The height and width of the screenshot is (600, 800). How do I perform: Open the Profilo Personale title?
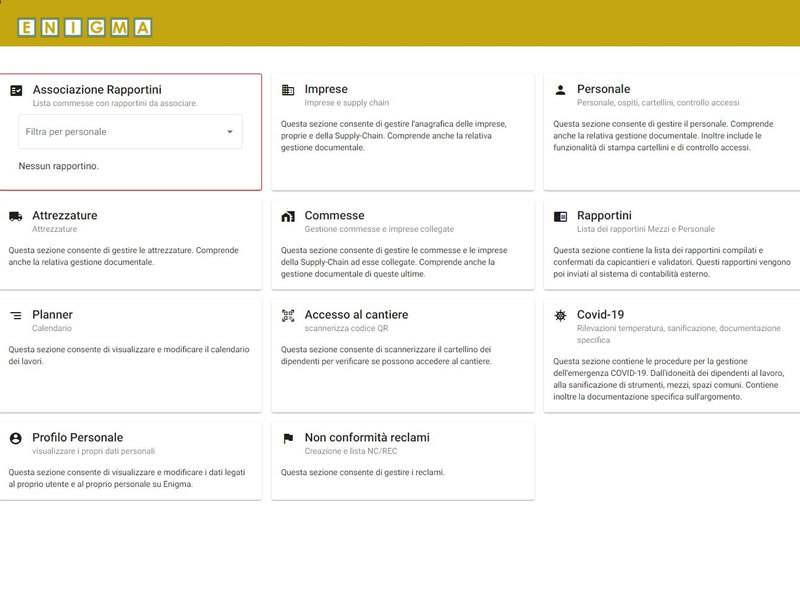pos(78,437)
